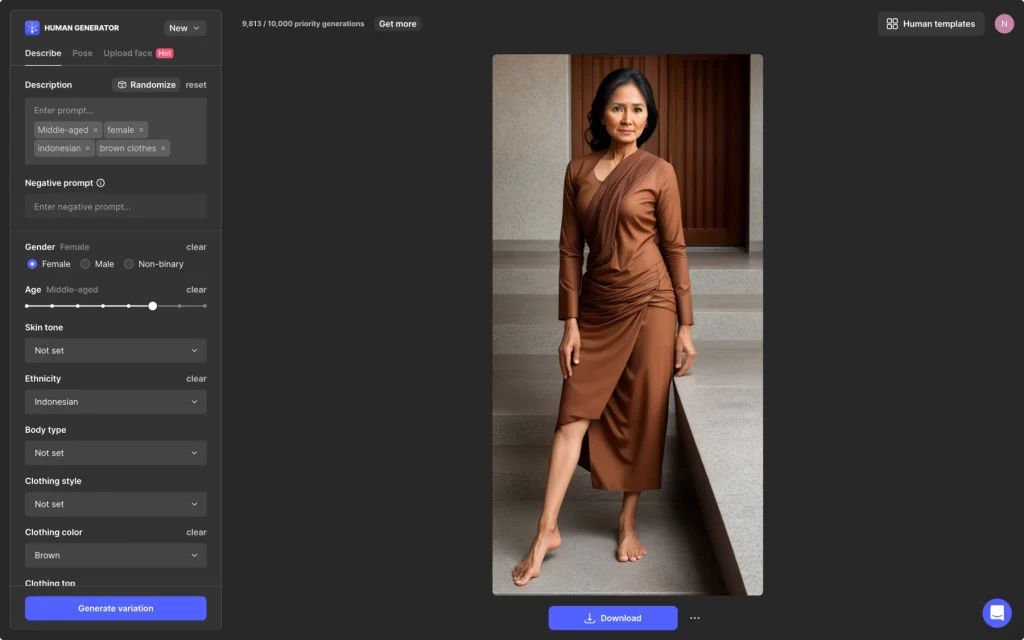This screenshot has height=640, width=1024.
Task: Expand the Clothing style dropdown
Action: pyautogui.click(x=116, y=504)
